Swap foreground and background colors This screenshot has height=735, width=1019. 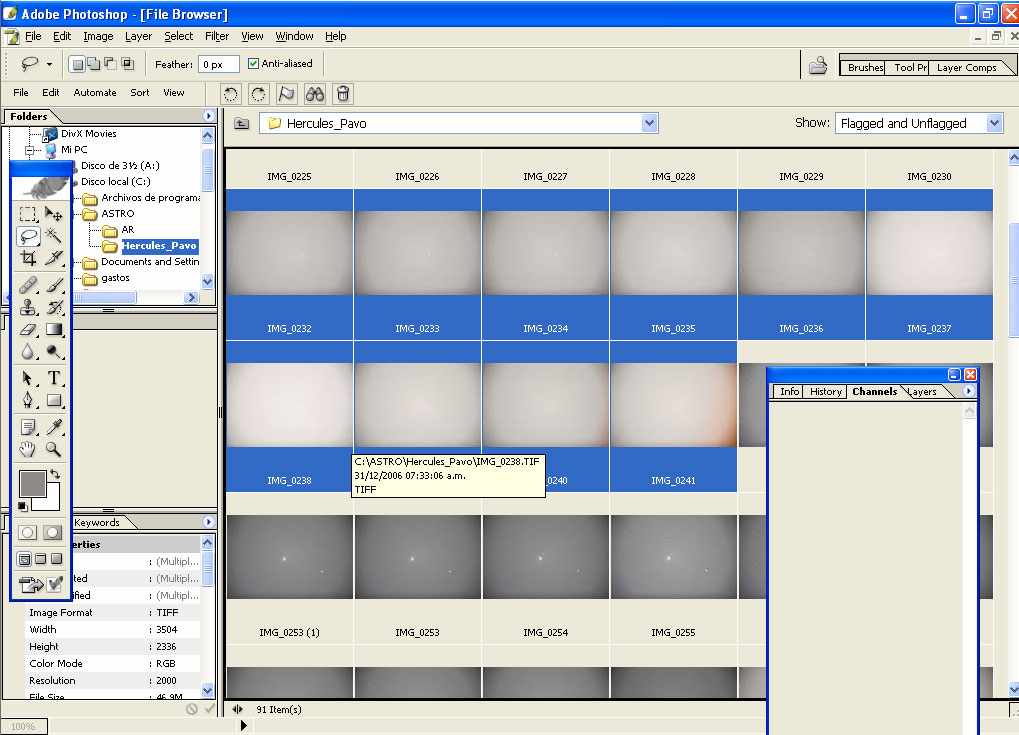pos(54,474)
